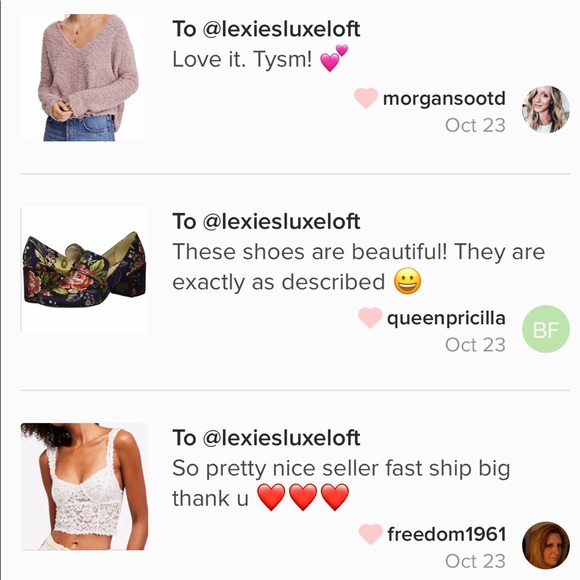
Task: Open the floral shoes listing thumbnail
Action: click(x=84, y=270)
